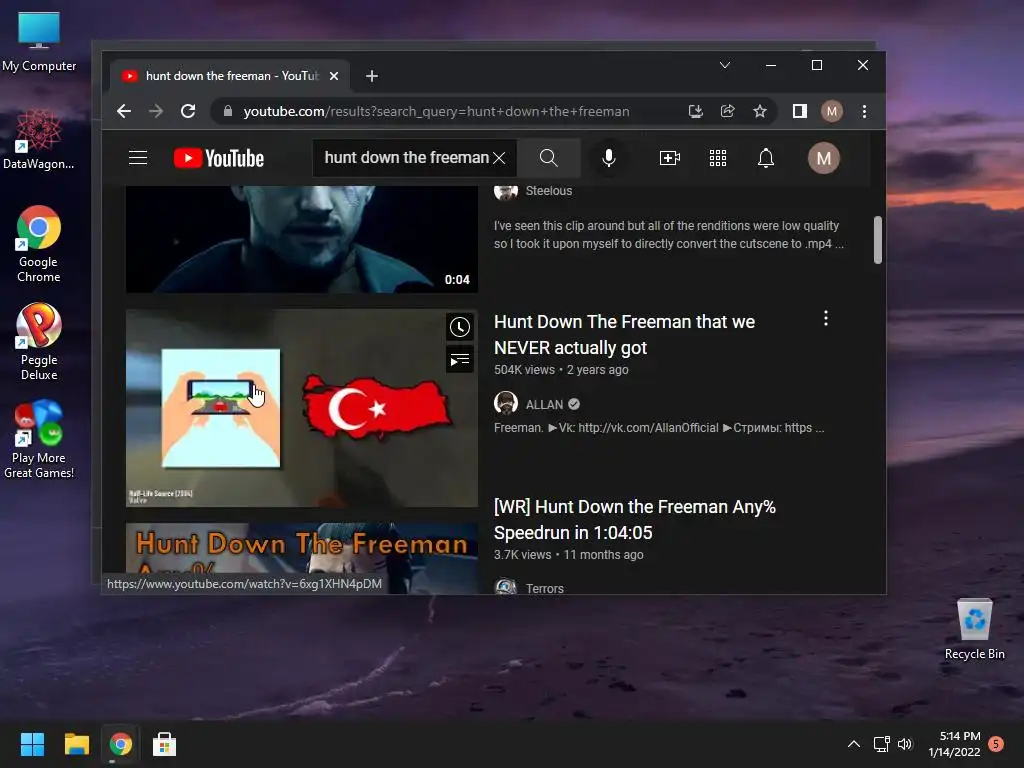Open the Chrome profile avatar

(831, 112)
